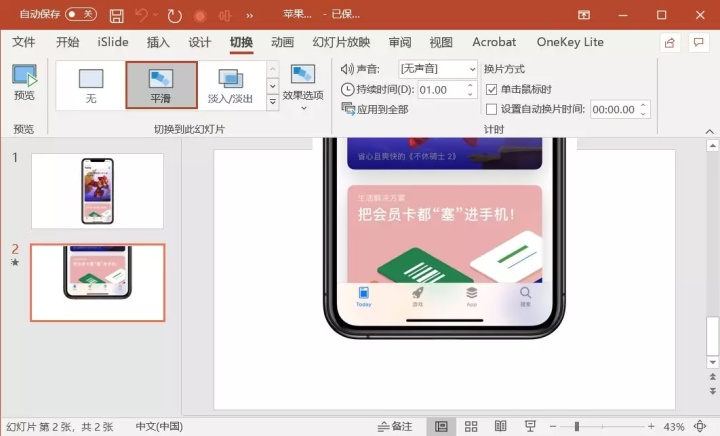Click the zoom slider handle
The image size is (720, 436).
576,427
